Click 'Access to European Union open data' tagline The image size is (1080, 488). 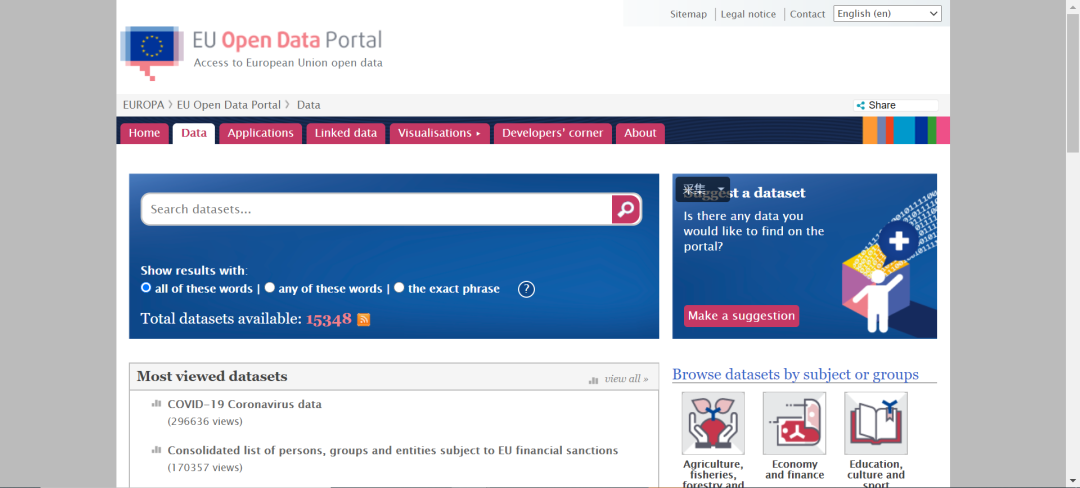[x=288, y=63]
